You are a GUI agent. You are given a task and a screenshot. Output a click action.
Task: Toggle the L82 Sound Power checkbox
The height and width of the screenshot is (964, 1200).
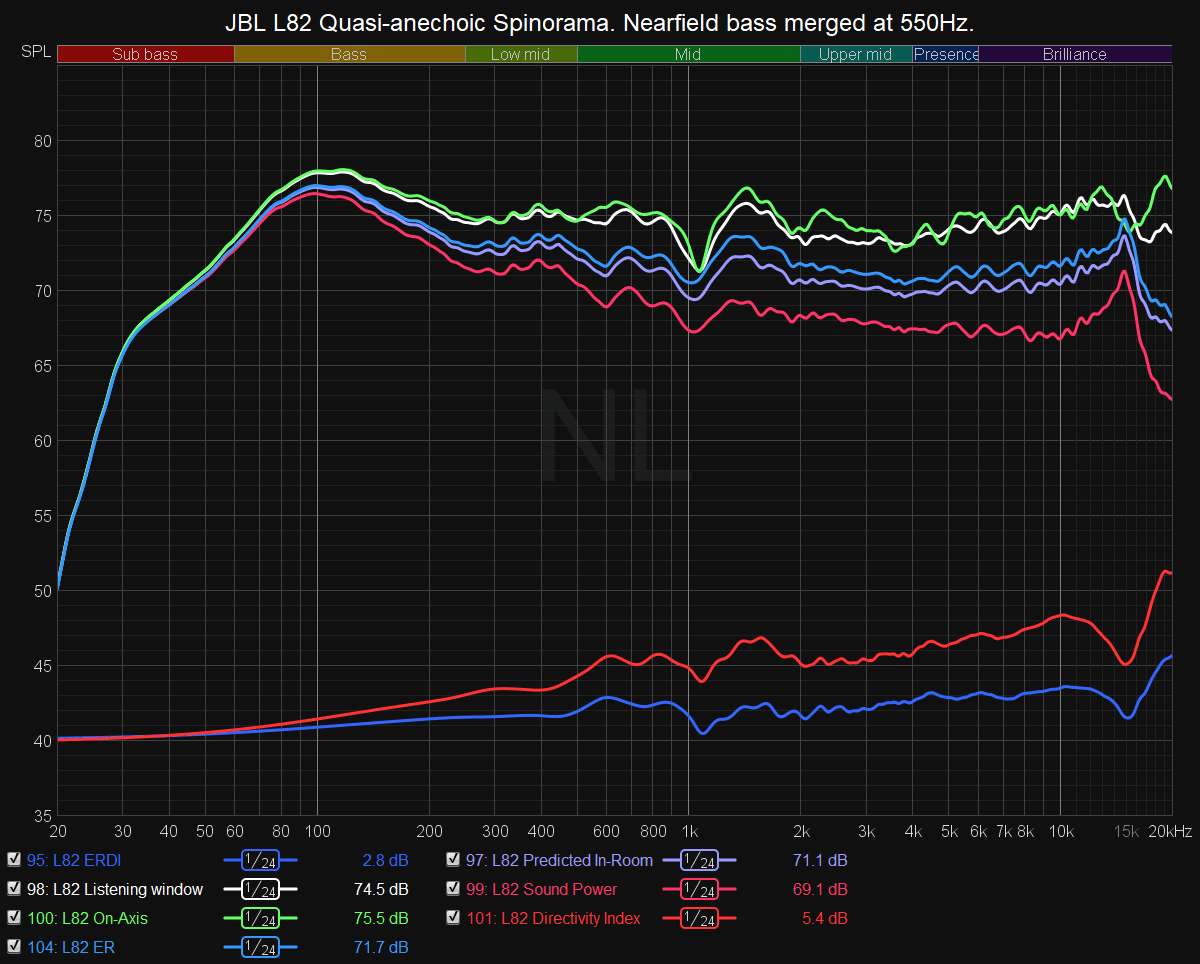pos(453,889)
